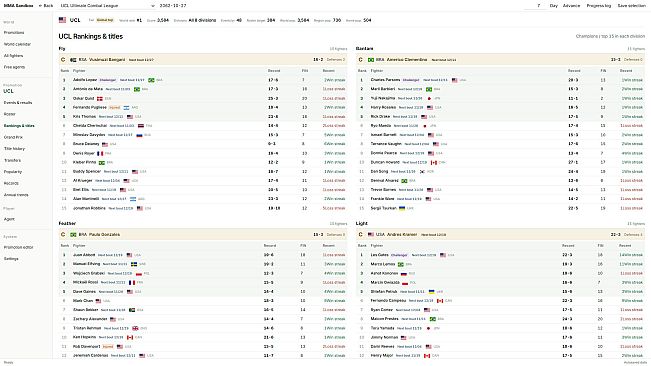651x366 pixels.
Task: Open Events & results in the sidebar
Action: click(18, 102)
